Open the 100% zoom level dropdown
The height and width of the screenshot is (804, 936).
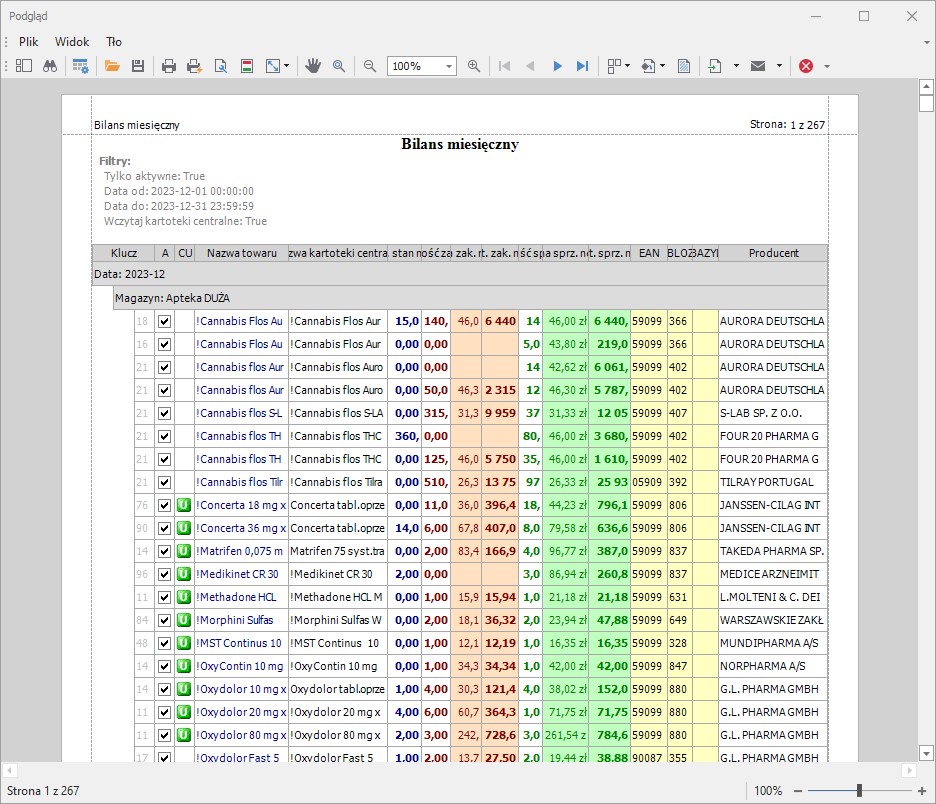coord(449,66)
